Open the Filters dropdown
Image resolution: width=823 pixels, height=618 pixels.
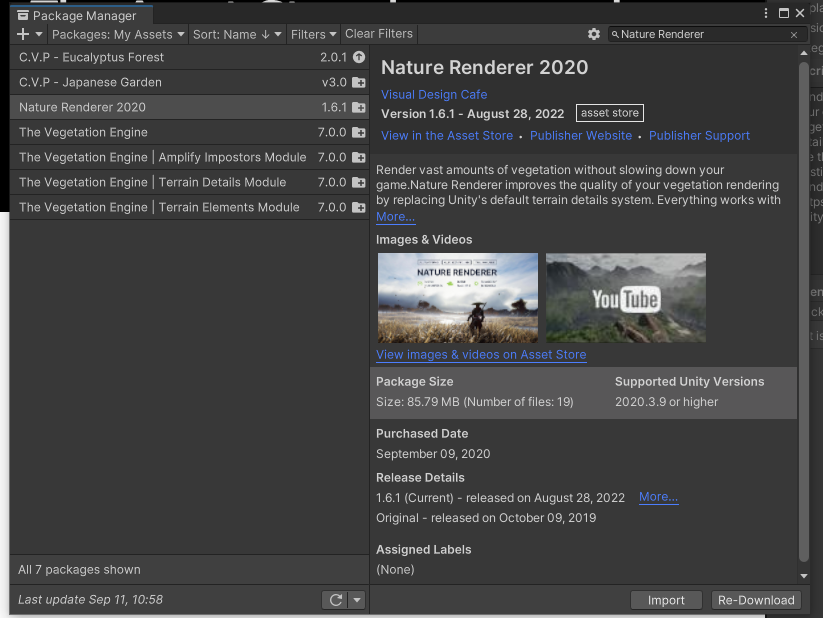click(313, 35)
